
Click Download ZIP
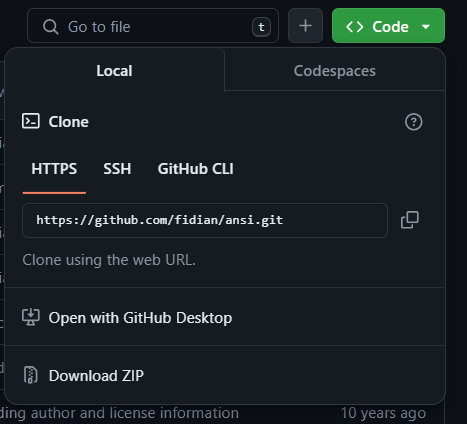click(225, 375)
